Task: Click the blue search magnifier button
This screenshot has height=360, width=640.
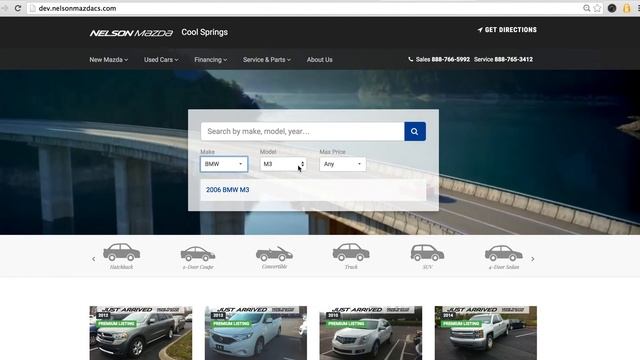Action: tap(415, 131)
